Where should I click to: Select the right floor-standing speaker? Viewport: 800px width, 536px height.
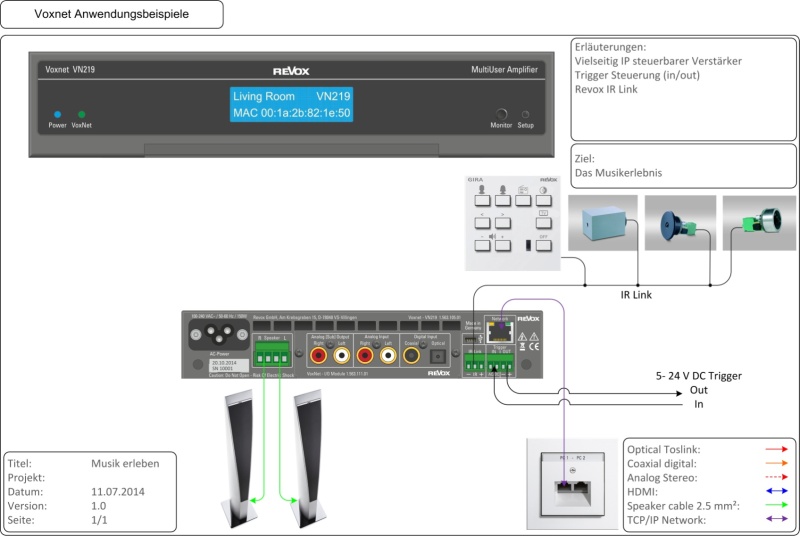click(310, 458)
